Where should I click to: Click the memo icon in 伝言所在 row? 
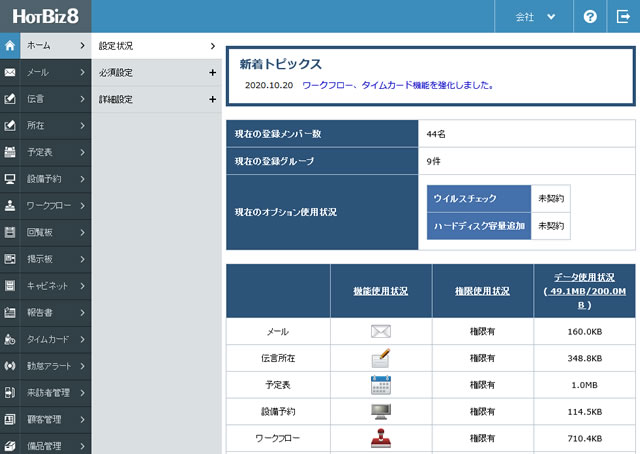(380, 358)
